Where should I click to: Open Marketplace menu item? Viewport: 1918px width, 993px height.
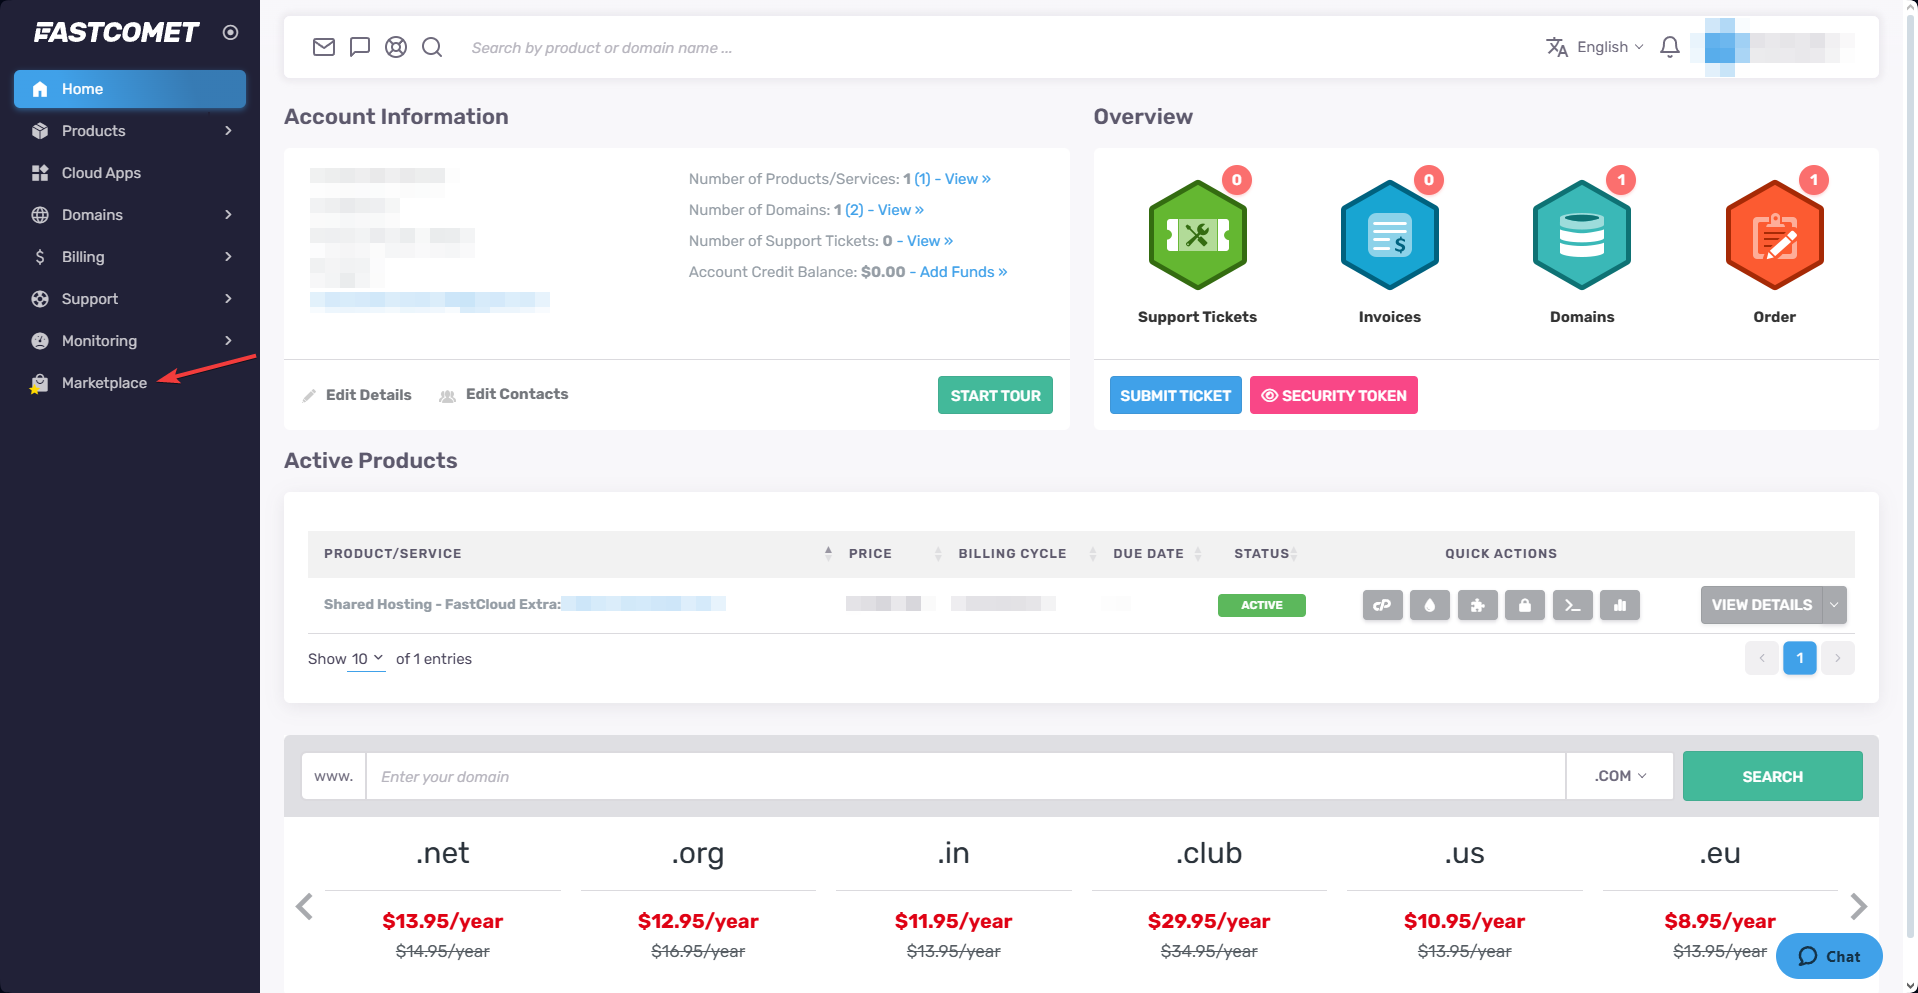(x=130, y=383)
